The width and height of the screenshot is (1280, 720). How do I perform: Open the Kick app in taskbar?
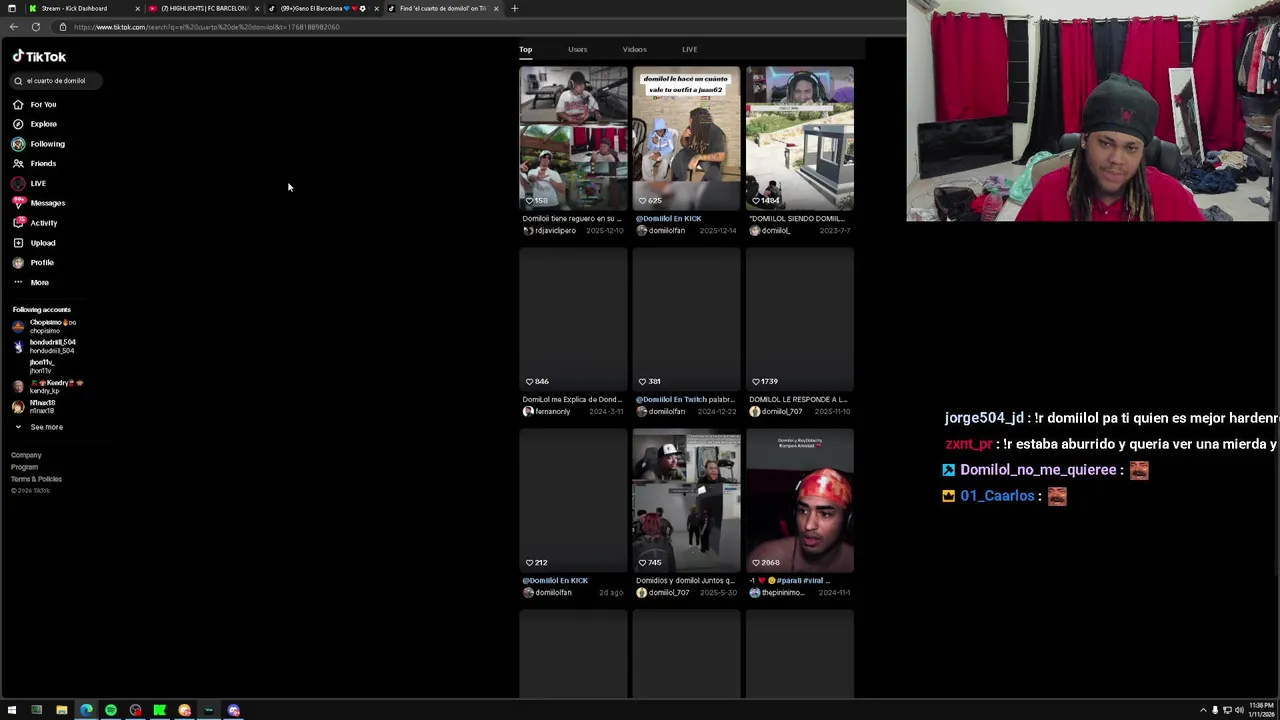[x=159, y=710]
